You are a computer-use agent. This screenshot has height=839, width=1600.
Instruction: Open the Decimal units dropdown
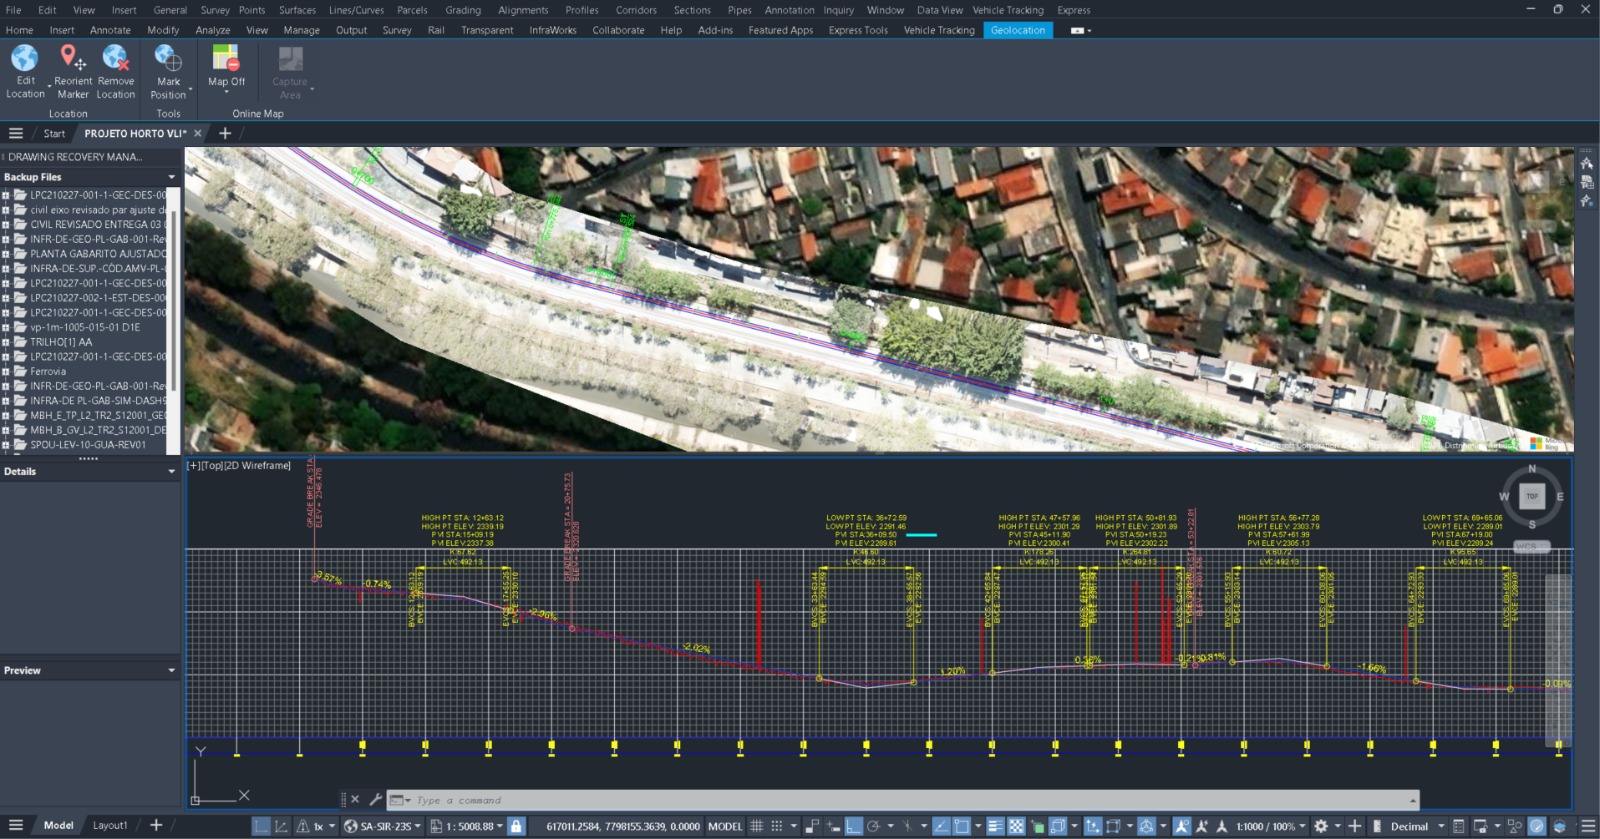pyautogui.click(x=1441, y=826)
